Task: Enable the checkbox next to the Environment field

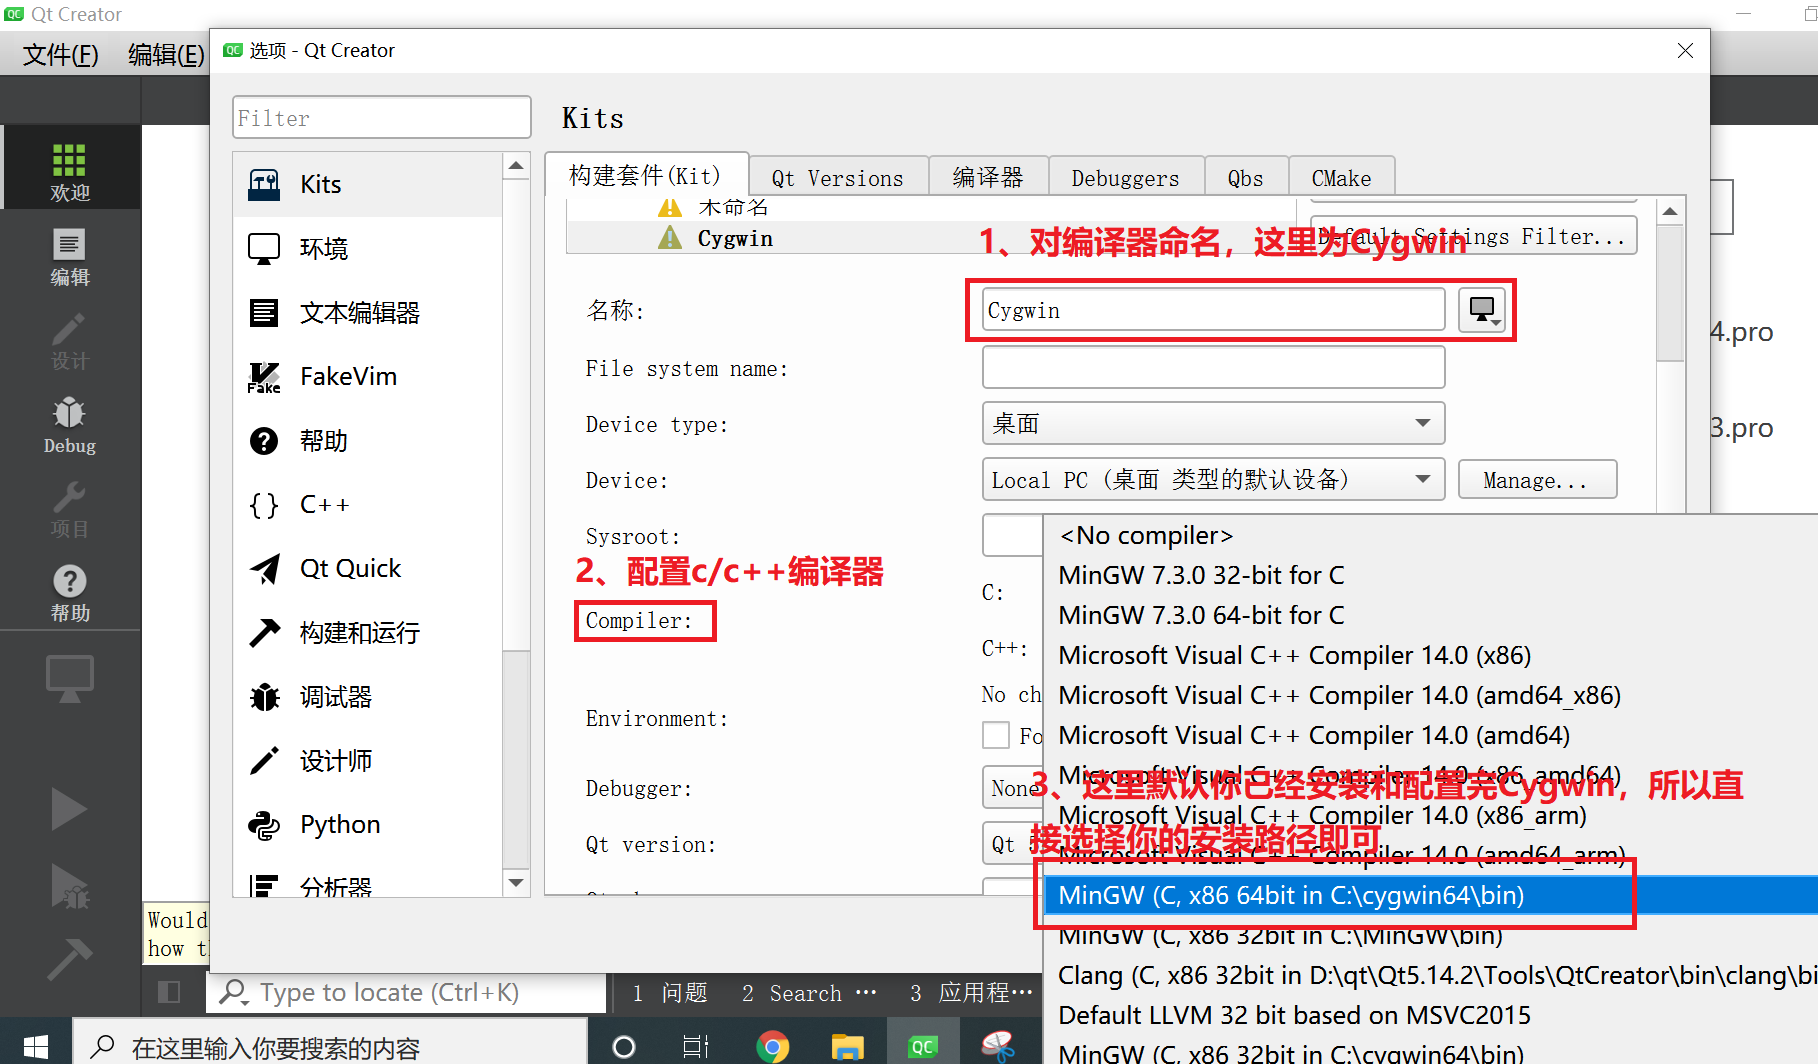Action: [x=996, y=735]
